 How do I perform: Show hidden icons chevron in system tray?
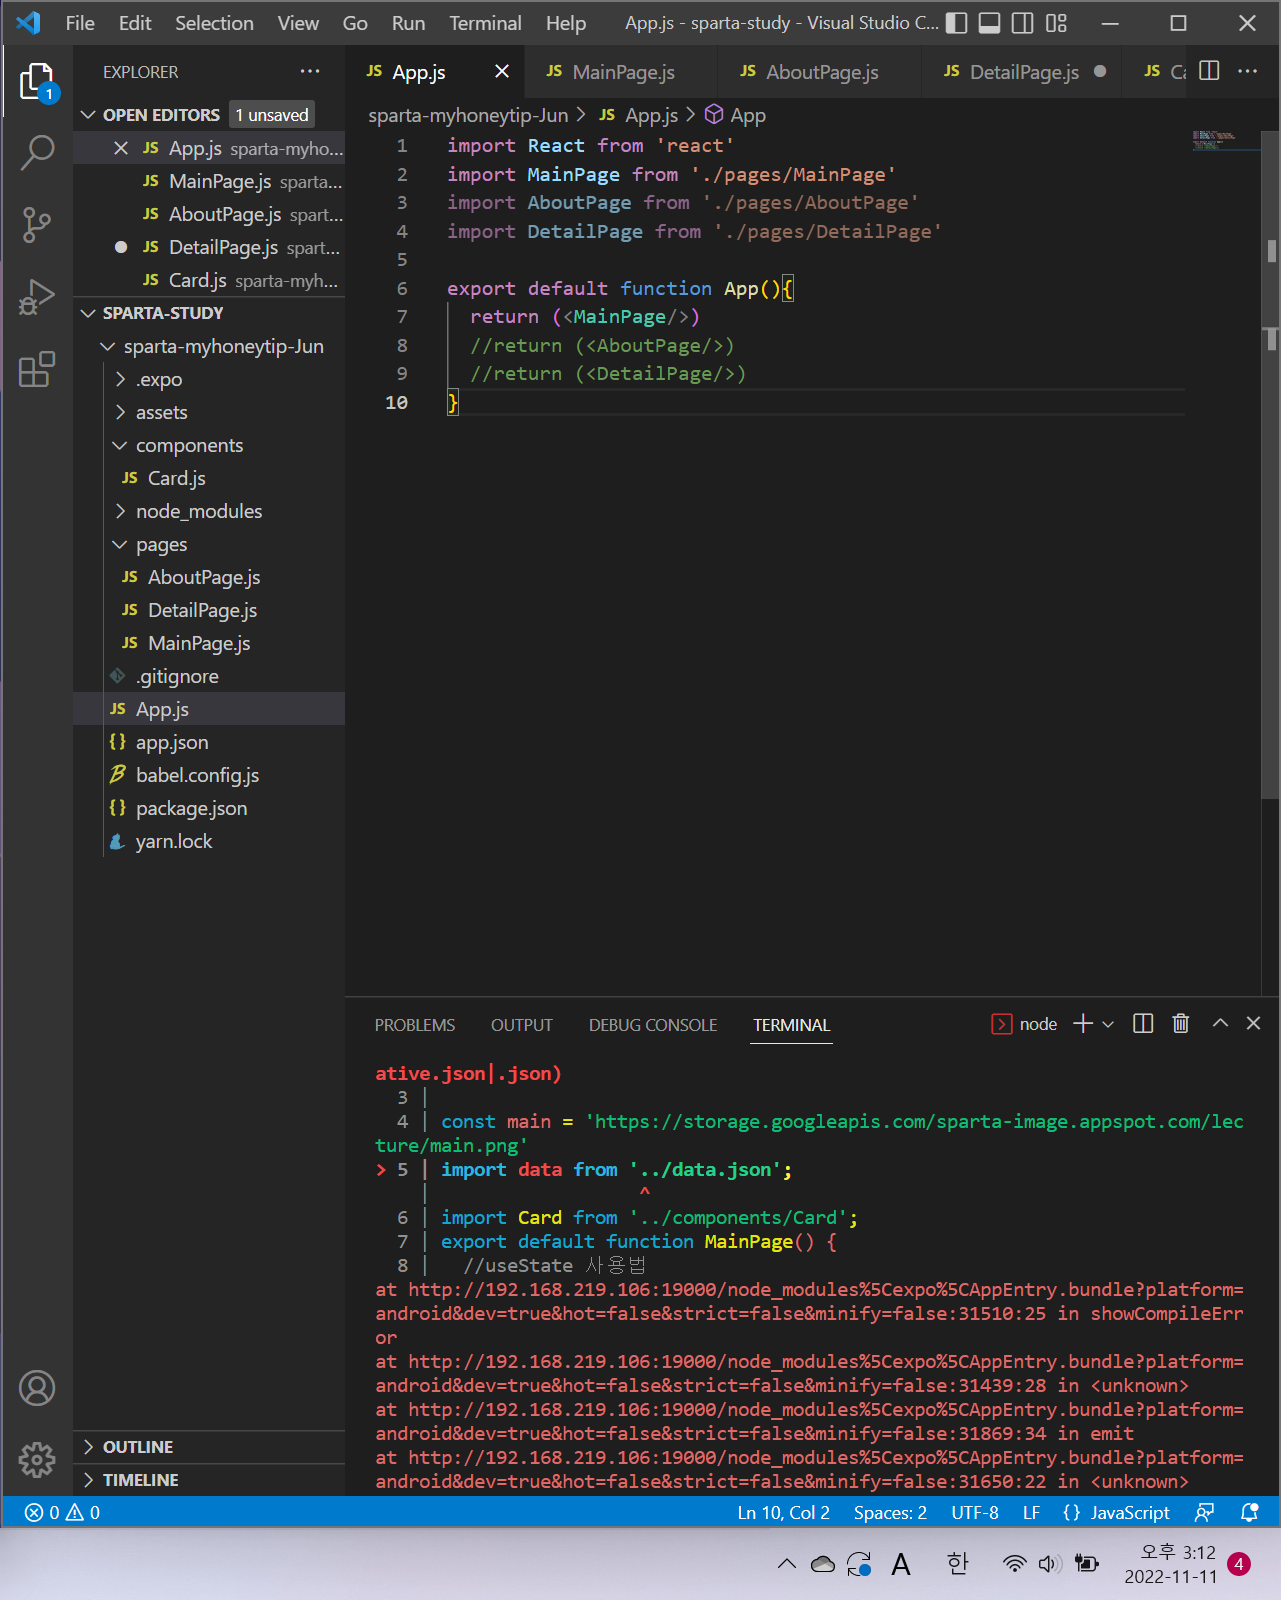pyautogui.click(x=787, y=1564)
